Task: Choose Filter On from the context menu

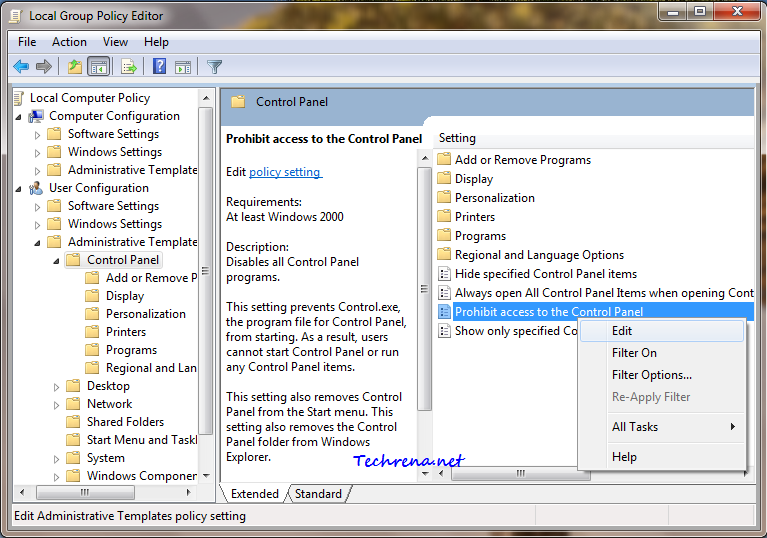Action: pos(662,353)
